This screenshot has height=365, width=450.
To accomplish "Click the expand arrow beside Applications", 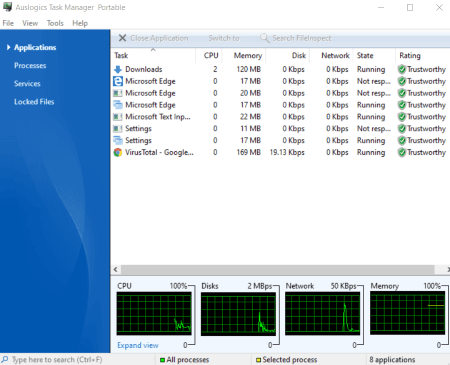I will [8, 47].
